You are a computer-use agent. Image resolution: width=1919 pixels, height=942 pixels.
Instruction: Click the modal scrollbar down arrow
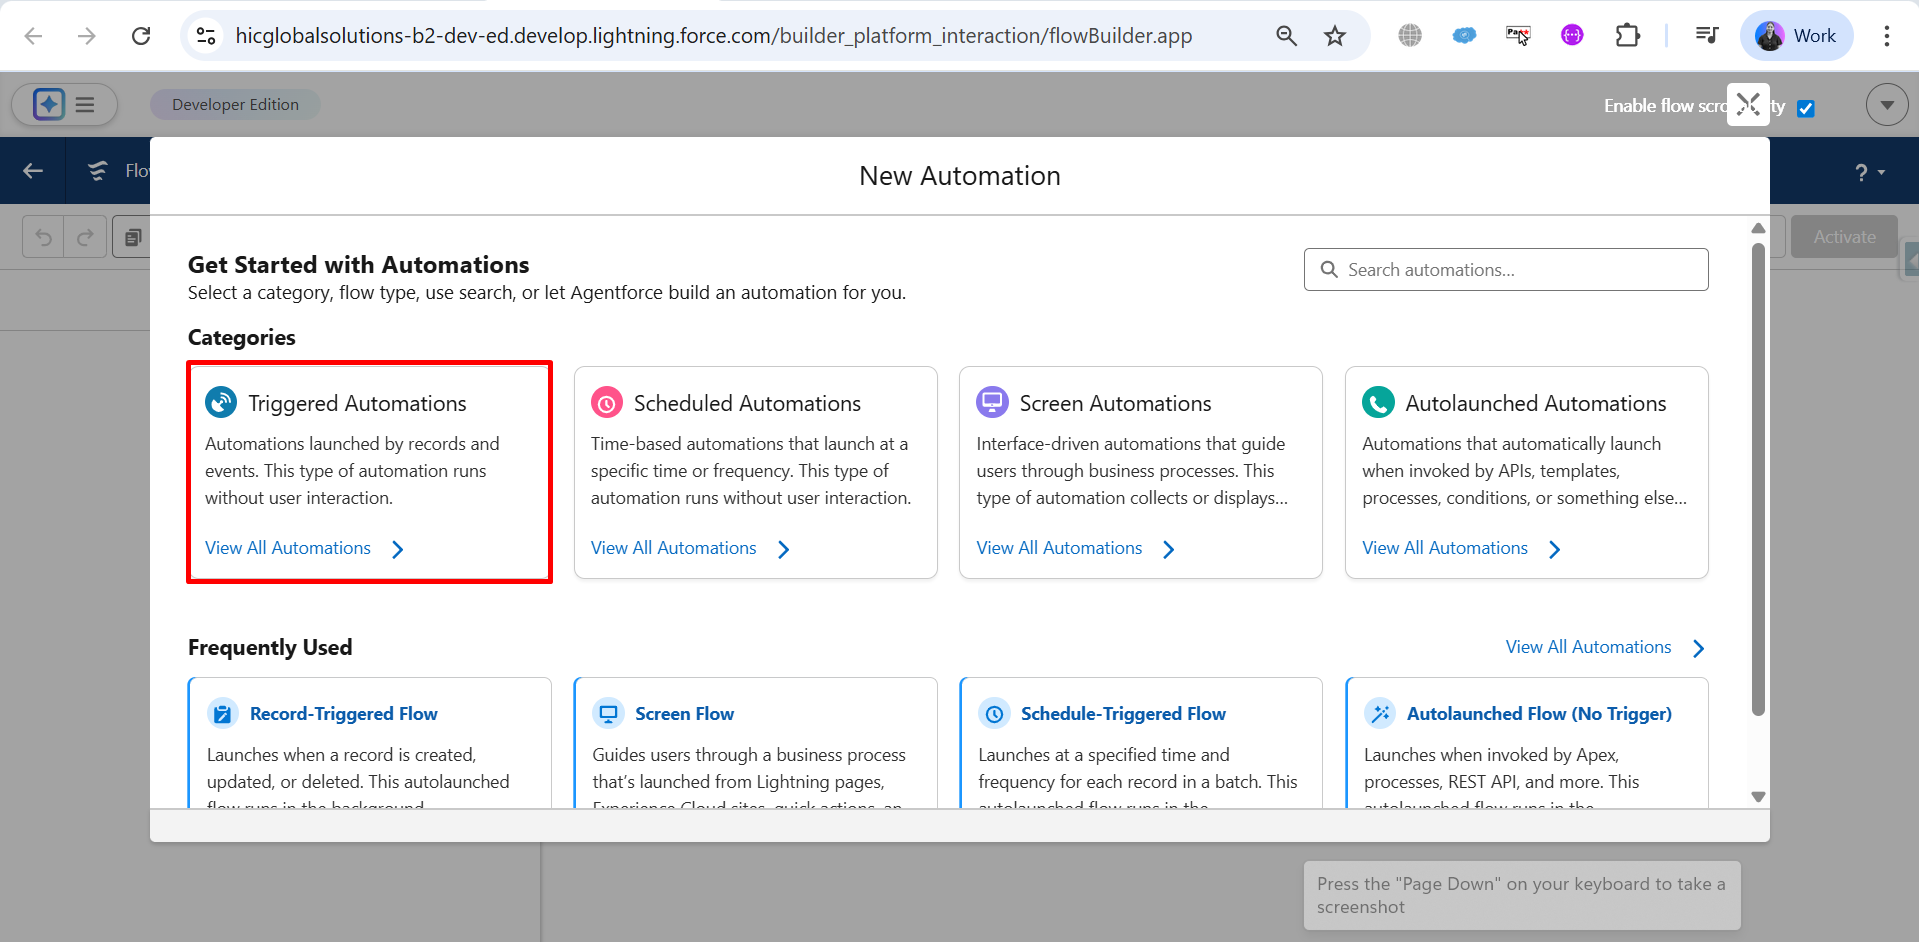click(x=1758, y=797)
